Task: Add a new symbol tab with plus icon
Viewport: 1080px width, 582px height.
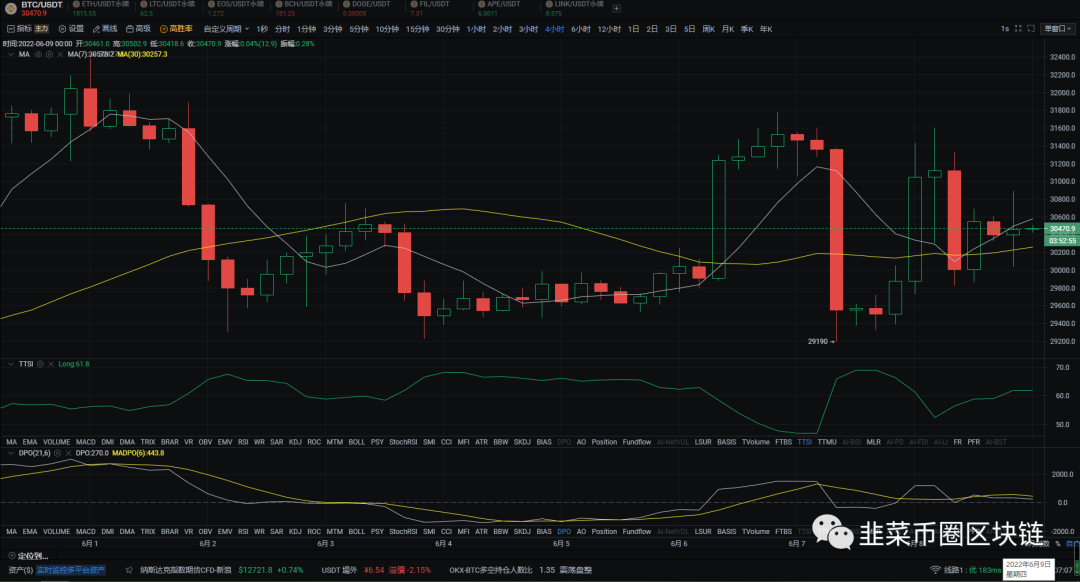Action: (x=616, y=8)
